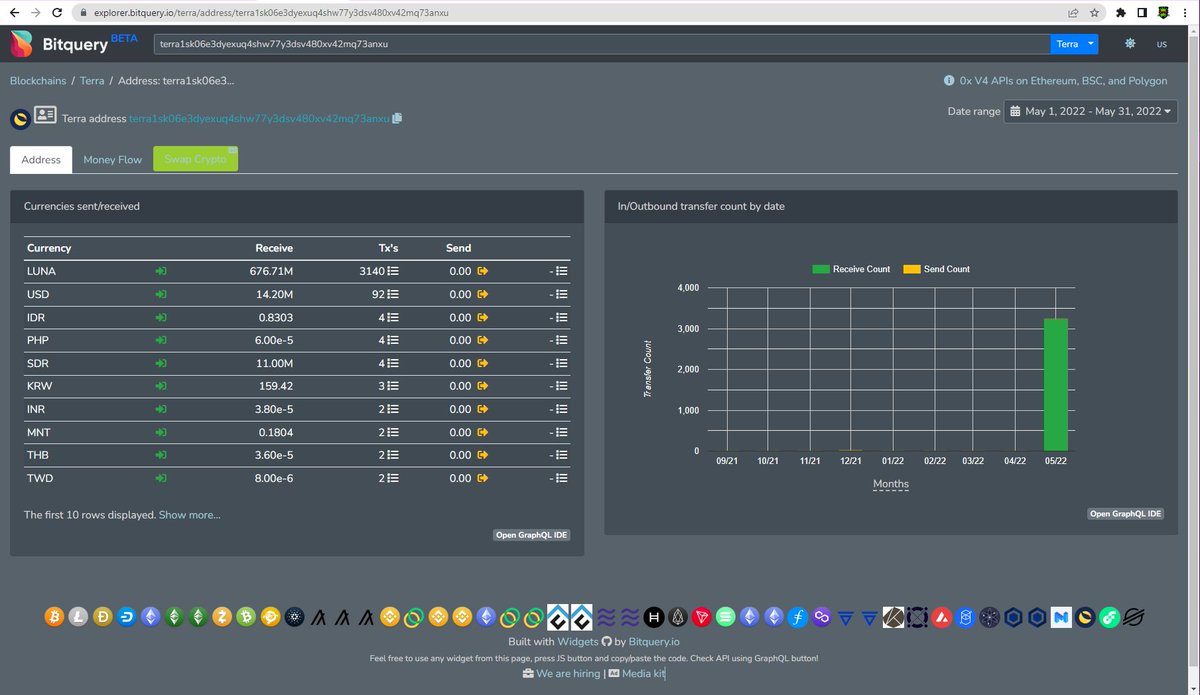The image size is (1200, 695).
Task: Click the KRW transactions list icon
Action: click(x=393, y=386)
